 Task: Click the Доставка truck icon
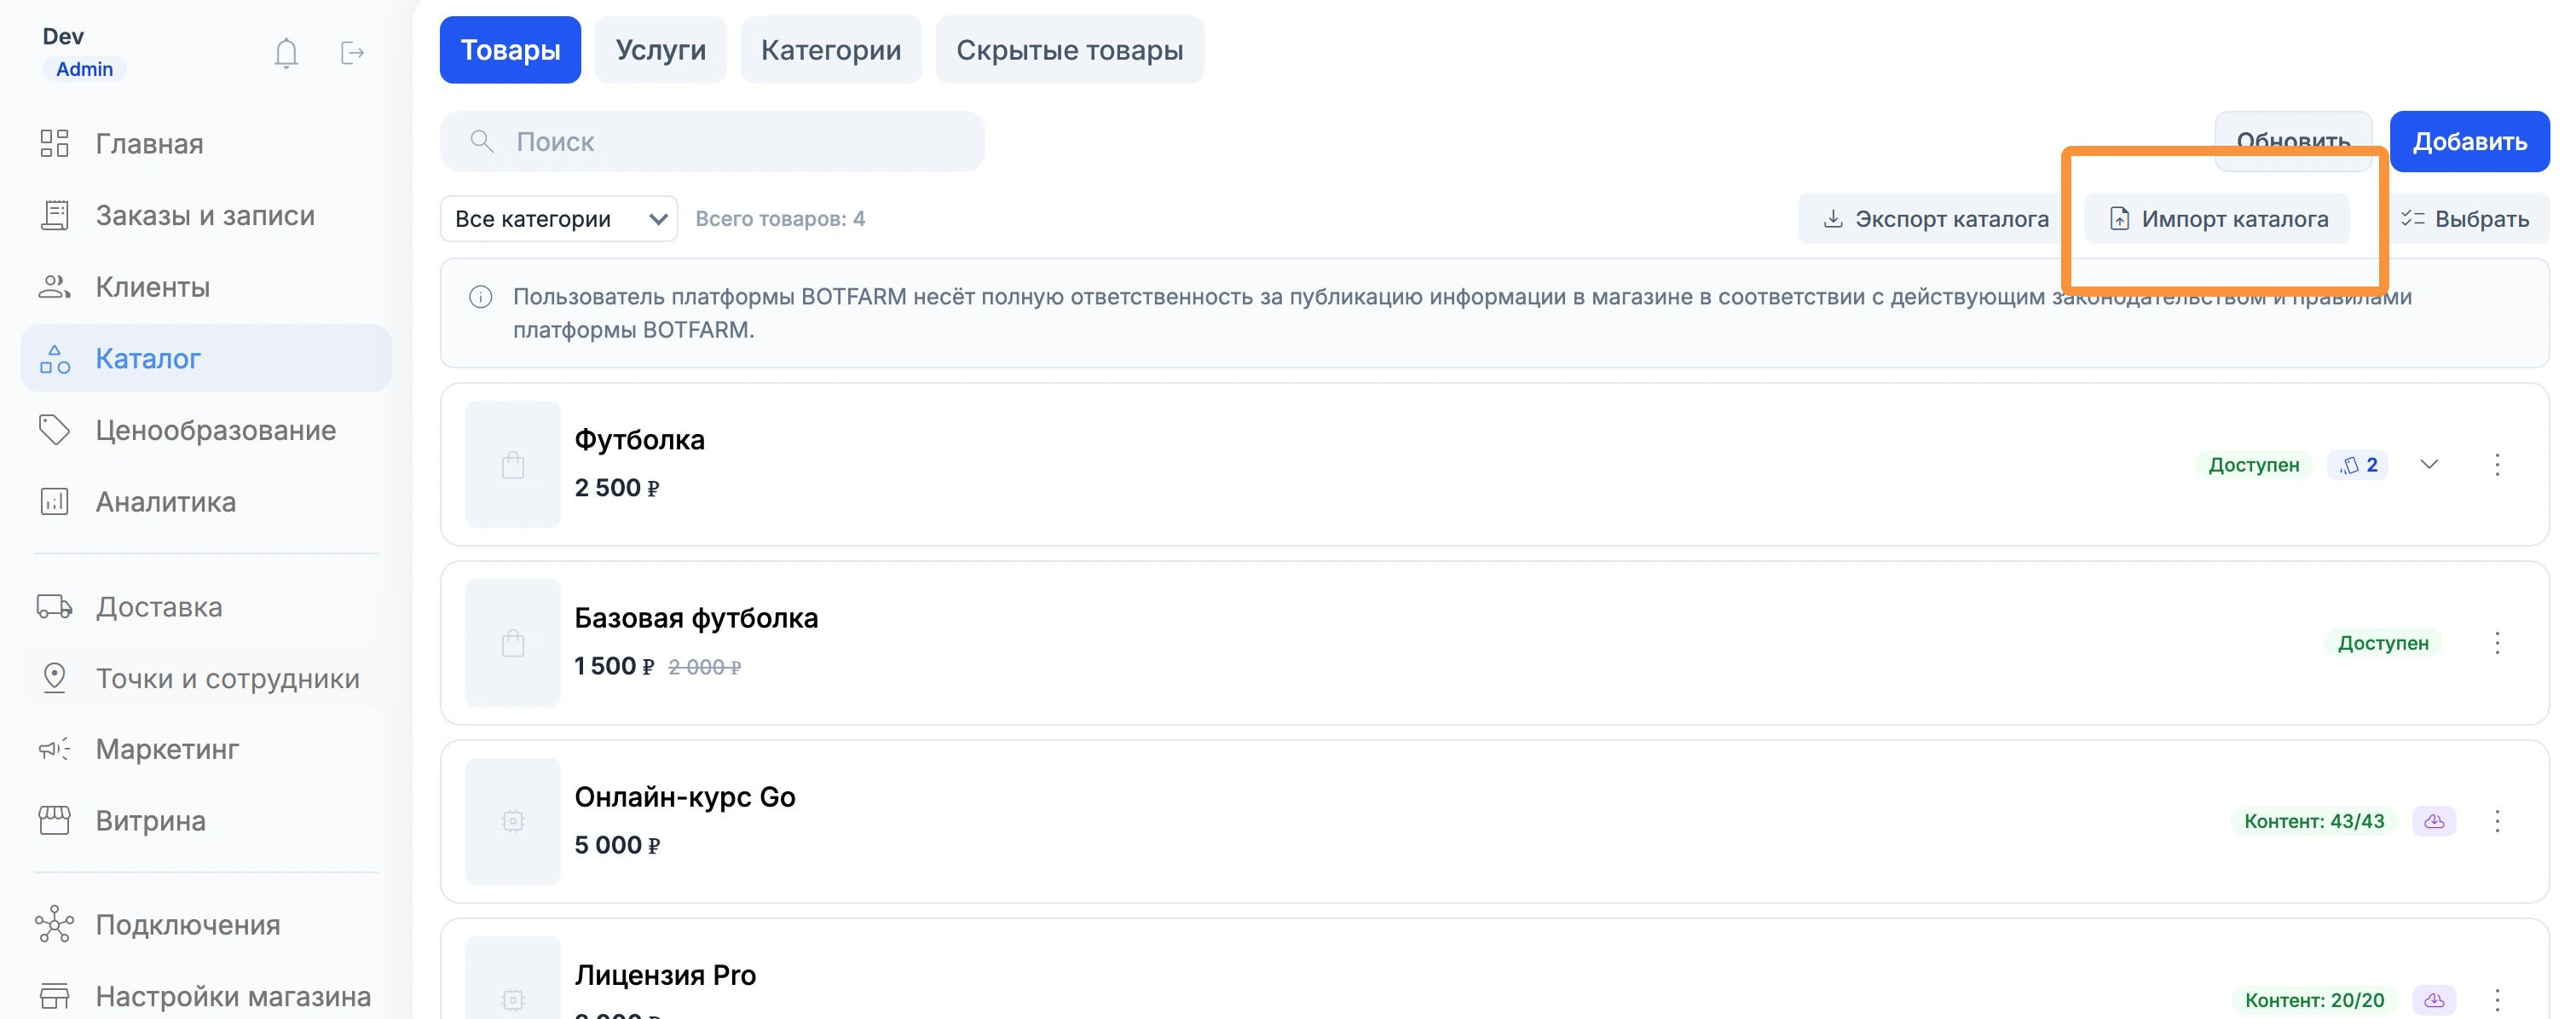click(x=54, y=606)
